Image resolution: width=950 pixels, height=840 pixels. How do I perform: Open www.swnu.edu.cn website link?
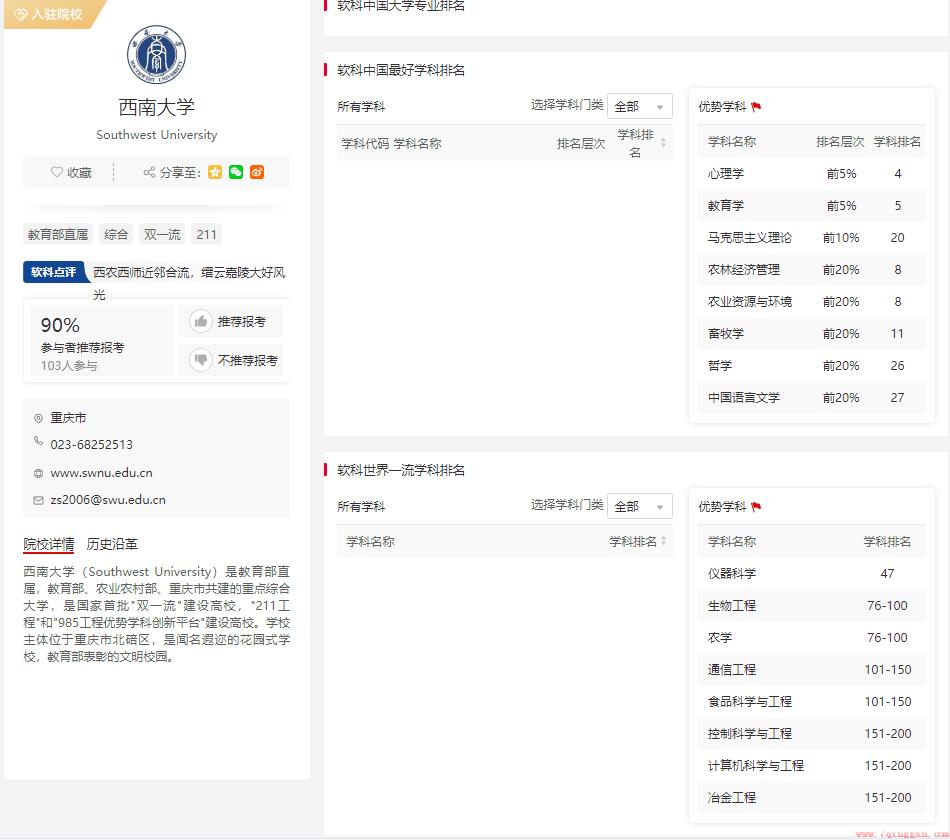pos(101,473)
